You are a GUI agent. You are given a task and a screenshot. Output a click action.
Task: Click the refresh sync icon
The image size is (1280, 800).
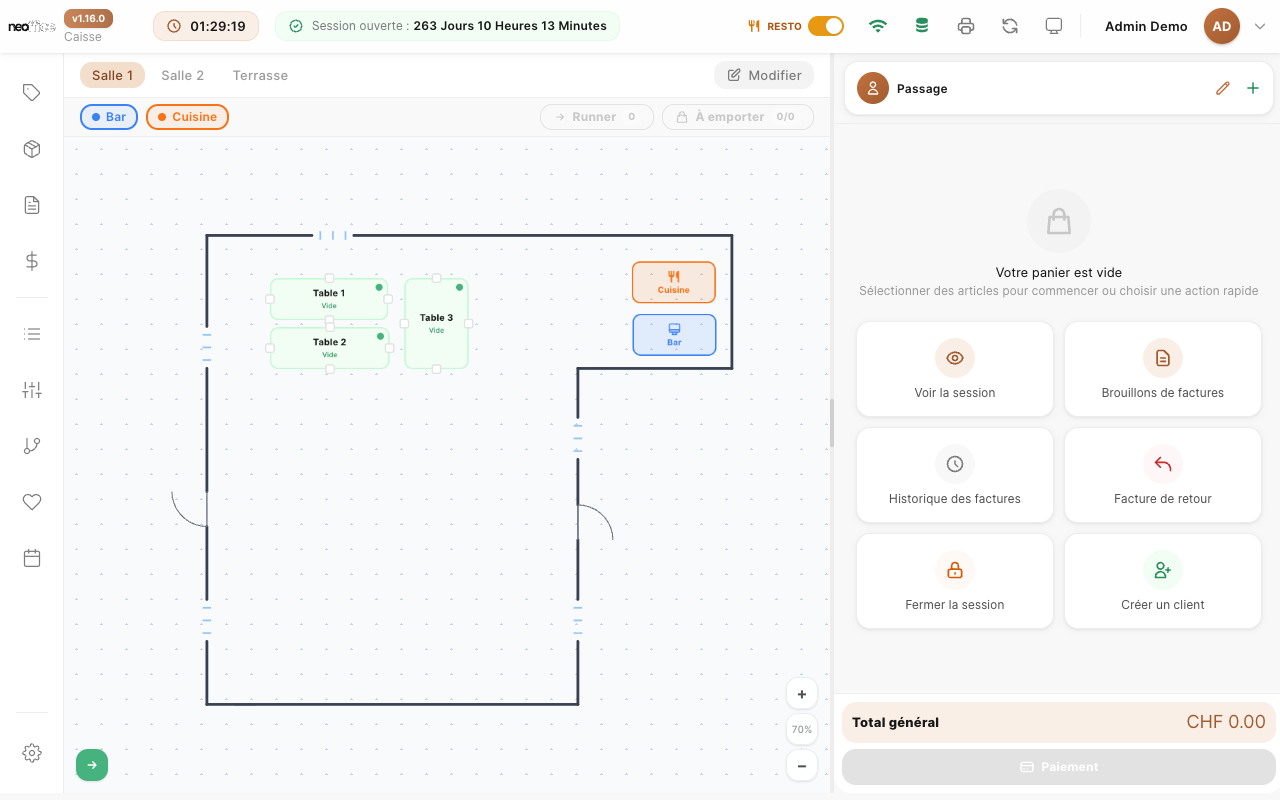pos(1010,26)
